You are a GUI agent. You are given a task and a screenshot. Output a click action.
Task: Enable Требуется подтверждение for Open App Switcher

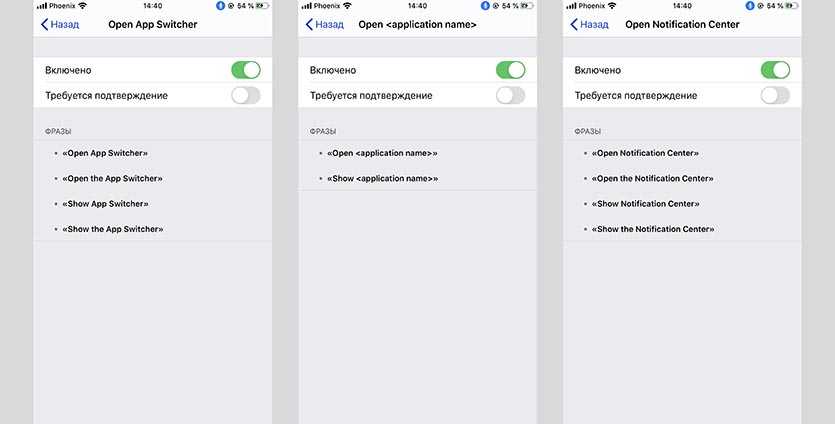coord(246,95)
